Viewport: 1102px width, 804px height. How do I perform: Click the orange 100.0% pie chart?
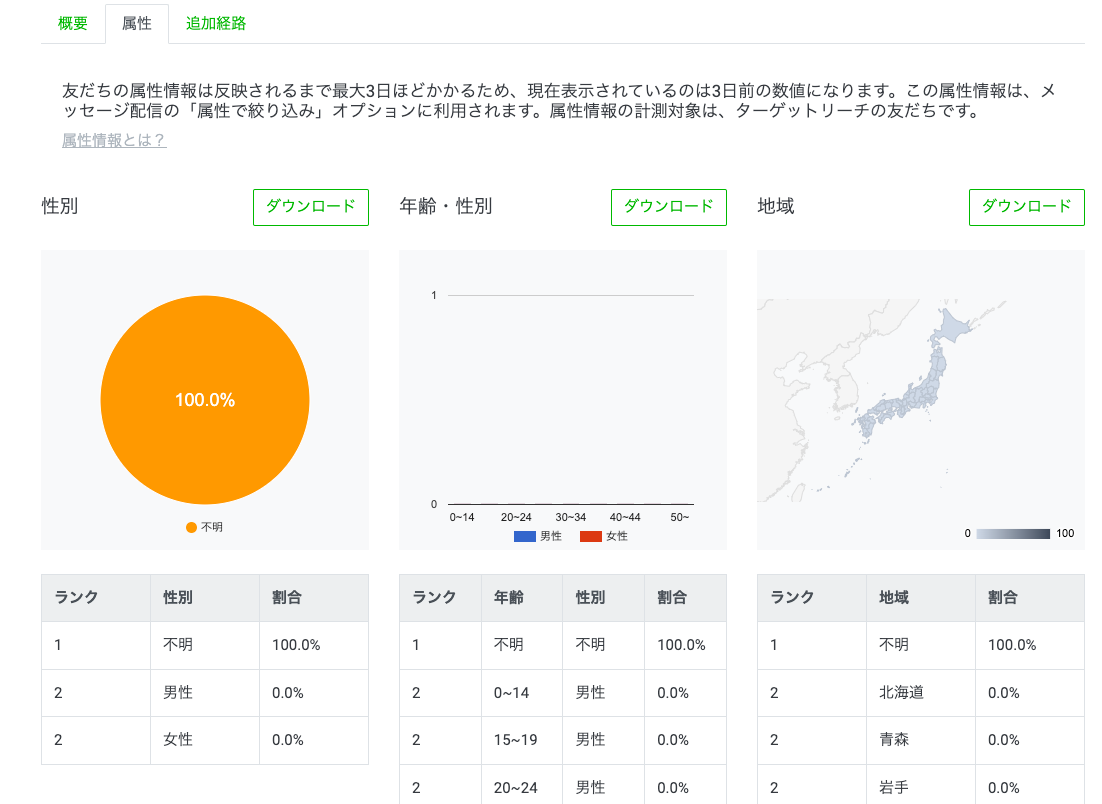204,399
